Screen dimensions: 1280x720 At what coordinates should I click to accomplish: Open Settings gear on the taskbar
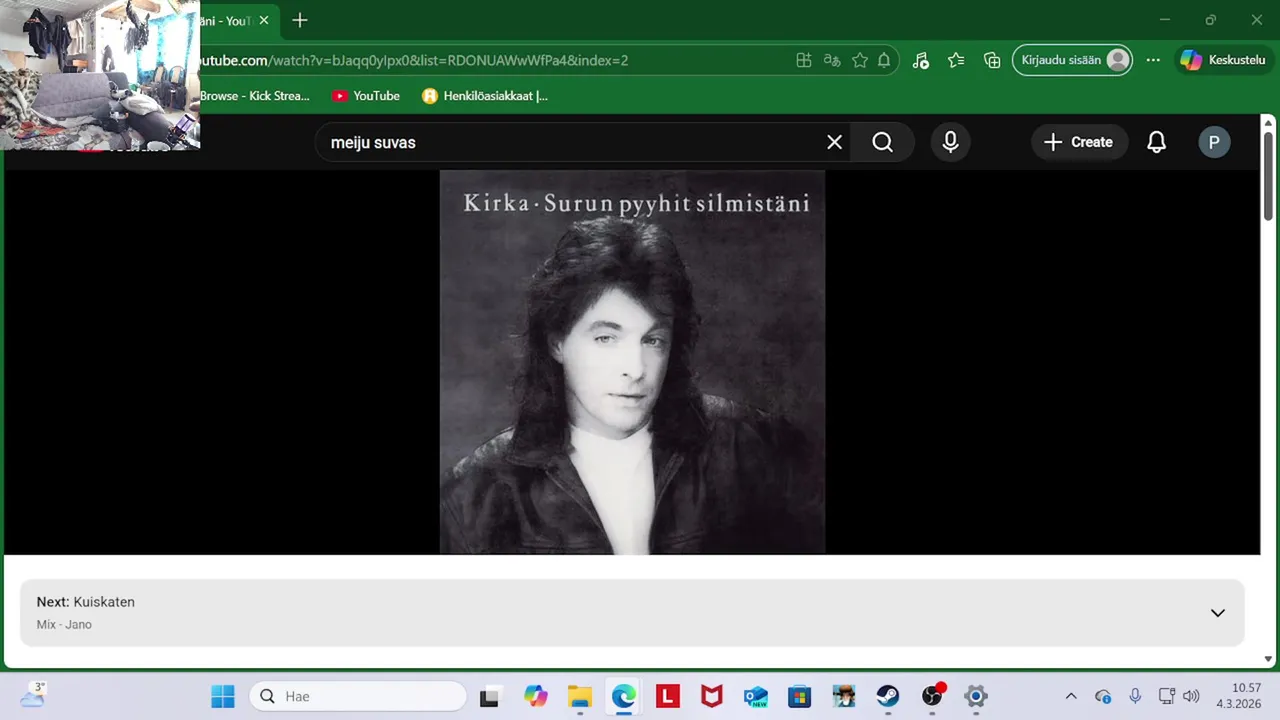(976, 697)
